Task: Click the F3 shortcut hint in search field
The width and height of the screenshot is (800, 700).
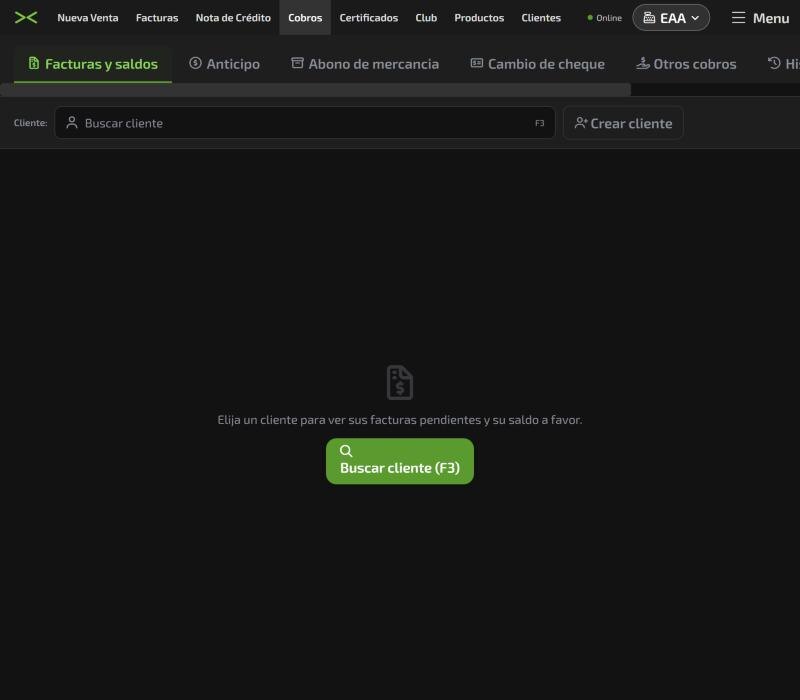Action: click(x=539, y=123)
